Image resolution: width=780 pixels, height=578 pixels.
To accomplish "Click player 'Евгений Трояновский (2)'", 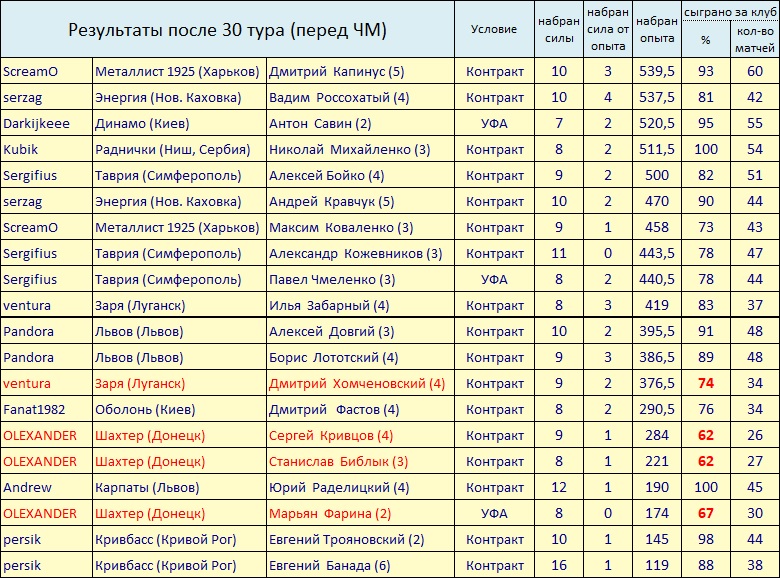I will coord(347,540).
